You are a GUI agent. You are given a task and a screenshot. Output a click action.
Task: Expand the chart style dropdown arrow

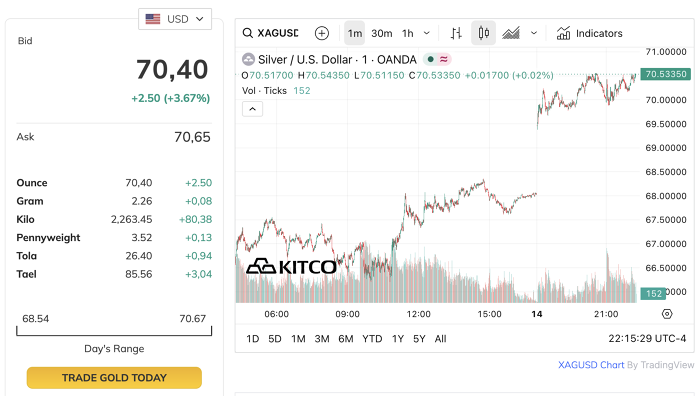point(534,33)
